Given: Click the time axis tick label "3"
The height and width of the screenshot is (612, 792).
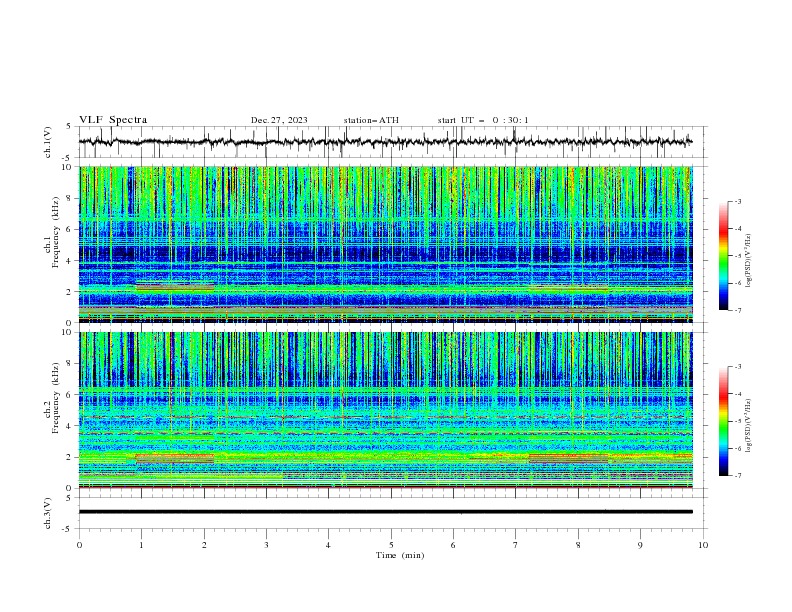Looking at the screenshot, I should 266,545.
